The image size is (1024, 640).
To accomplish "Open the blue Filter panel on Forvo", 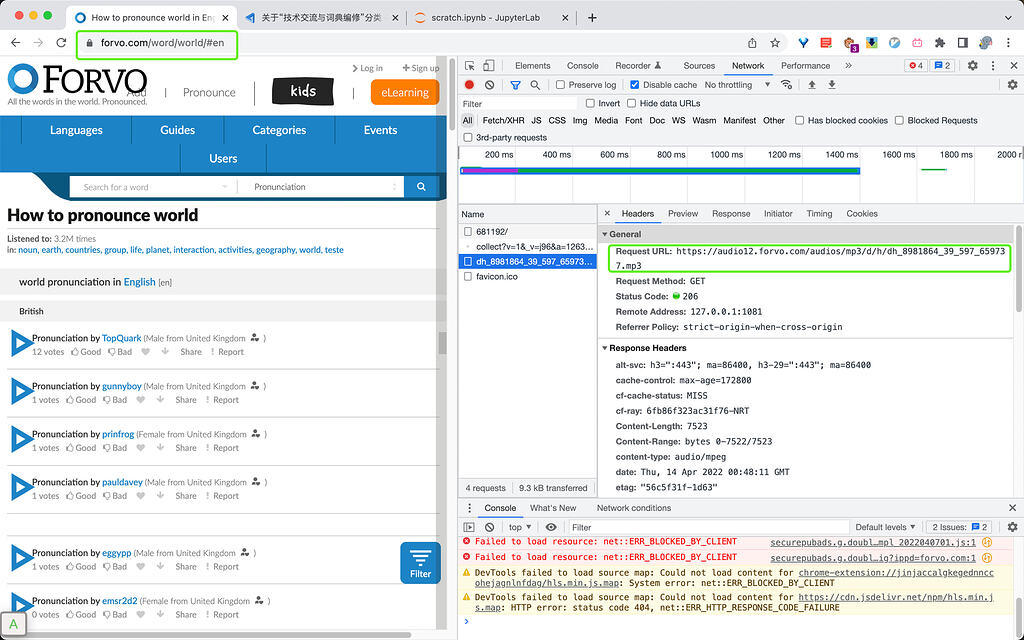I will [x=419, y=562].
